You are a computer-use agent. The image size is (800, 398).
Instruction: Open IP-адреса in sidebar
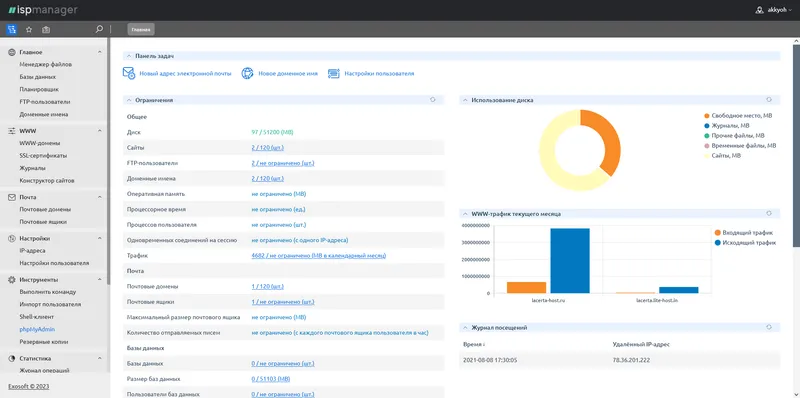click(x=32, y=251)
